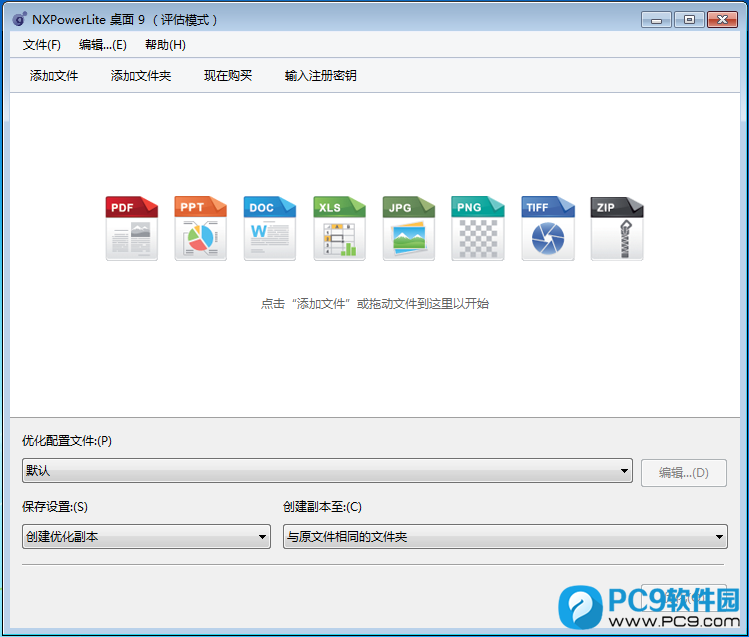
Task: Maximize the NXPowerLite window
Action: click(689, 20)
